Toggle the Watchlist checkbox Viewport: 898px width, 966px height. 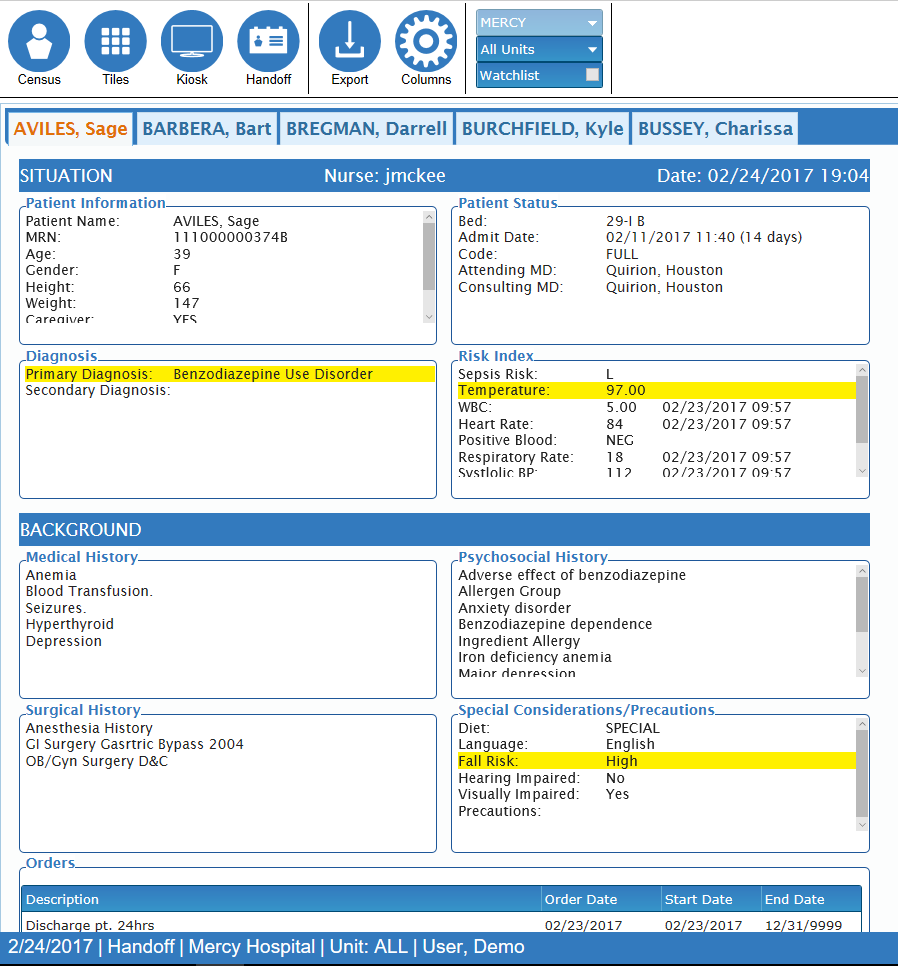[592, 75]
